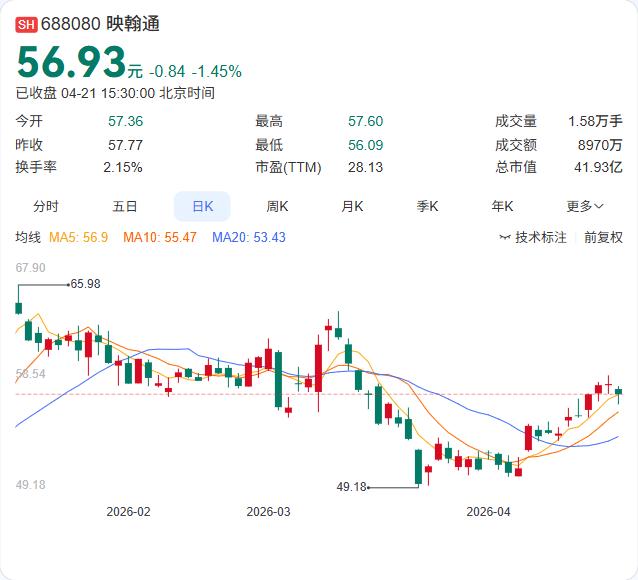Click the 2026-04 date axis label

click(x=488, y=512)
